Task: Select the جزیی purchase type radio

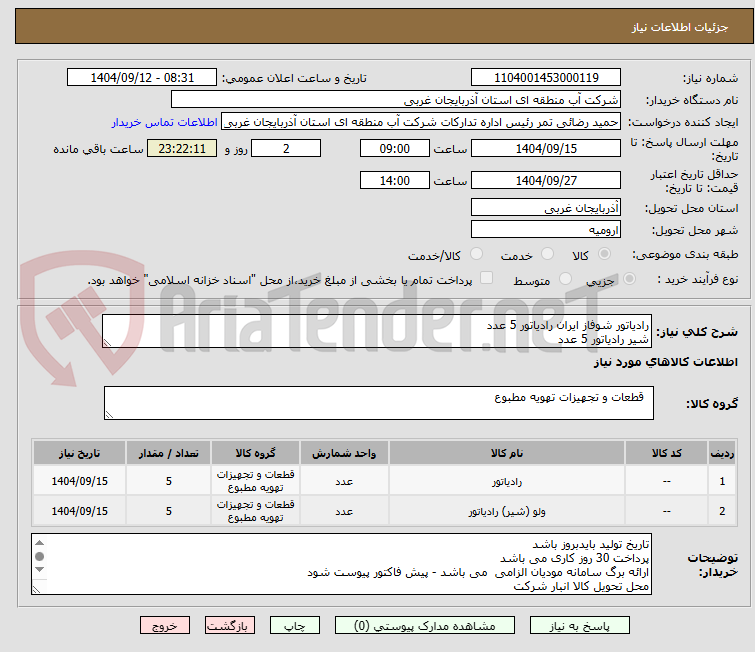Action: click(x=629, y=279)
